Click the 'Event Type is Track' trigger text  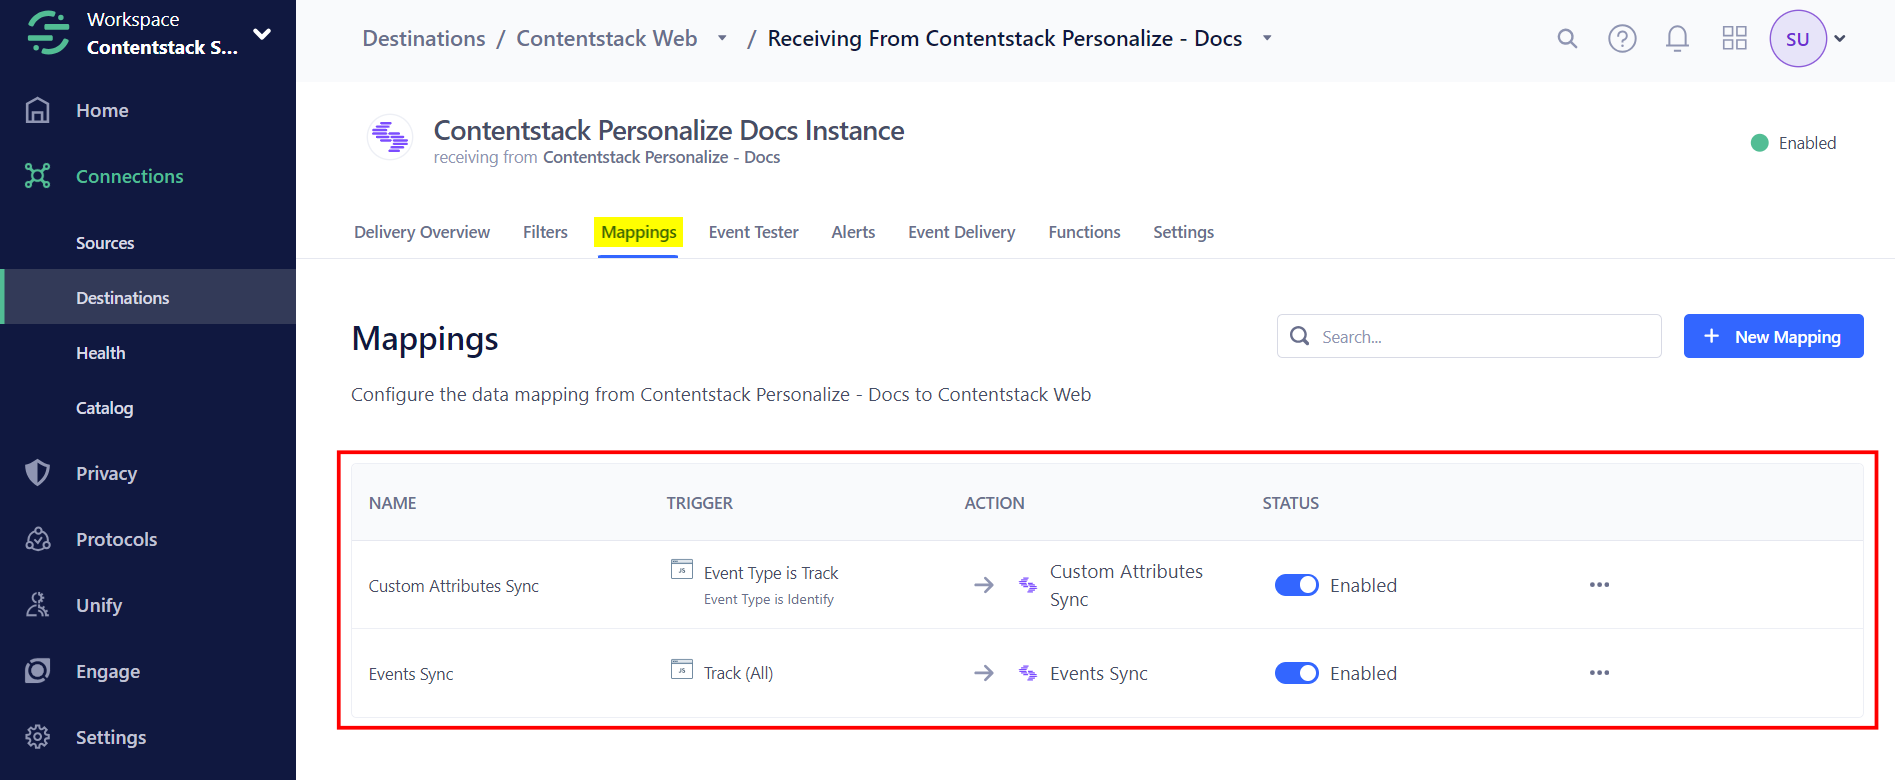click(x=771, y=573)
